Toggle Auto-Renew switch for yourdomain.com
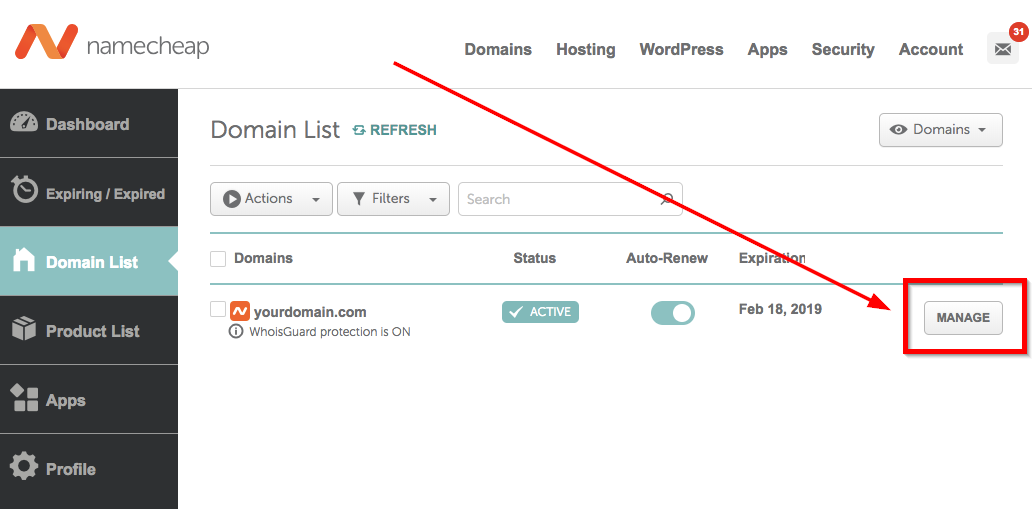 click(x=672, y=313)
